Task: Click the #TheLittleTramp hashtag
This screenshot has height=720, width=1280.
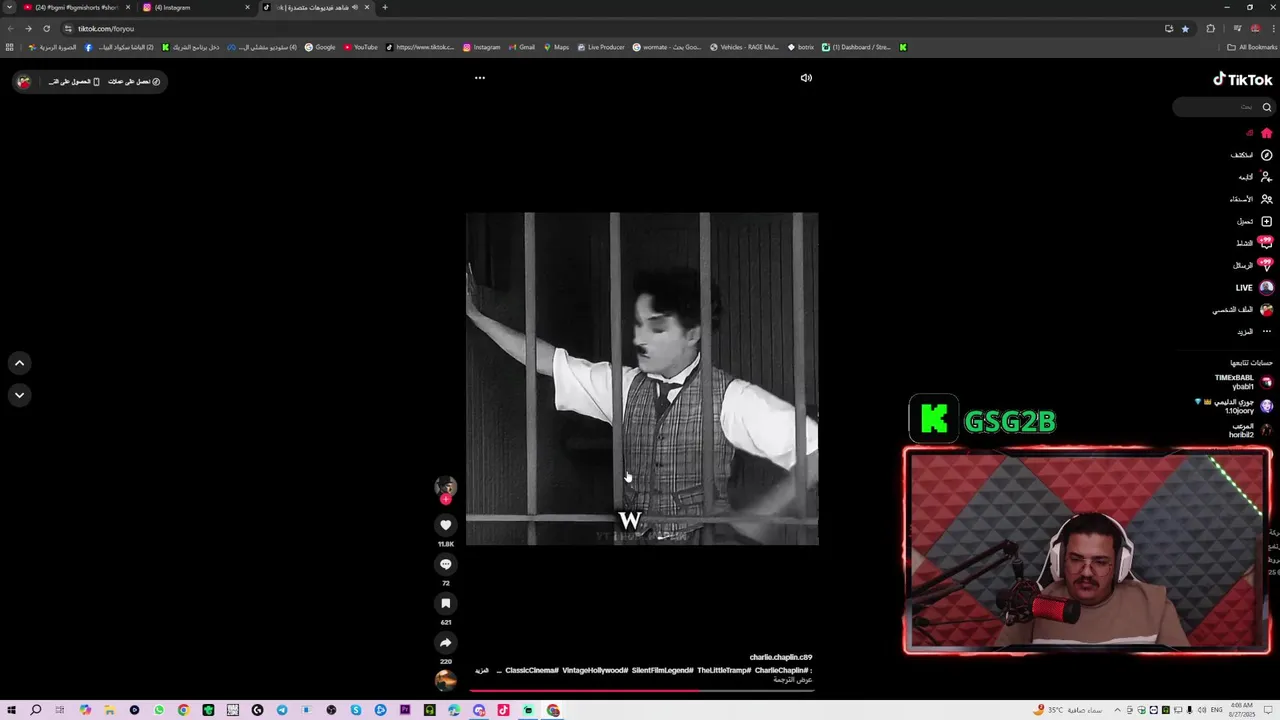Action: tap(724, 671)
